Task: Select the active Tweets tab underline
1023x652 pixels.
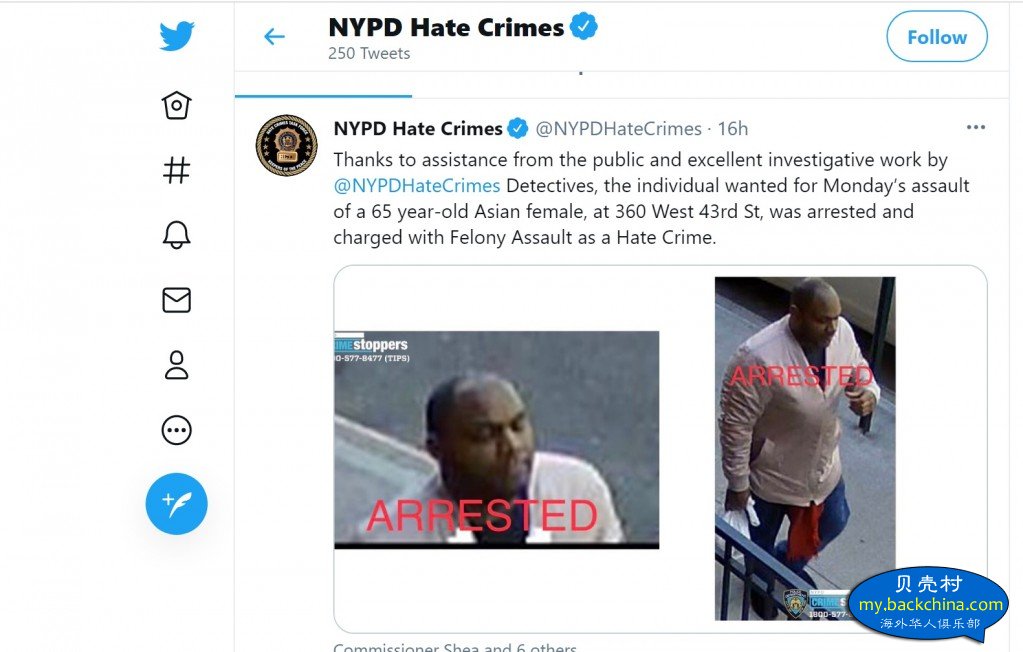Action: click(324, 96)
